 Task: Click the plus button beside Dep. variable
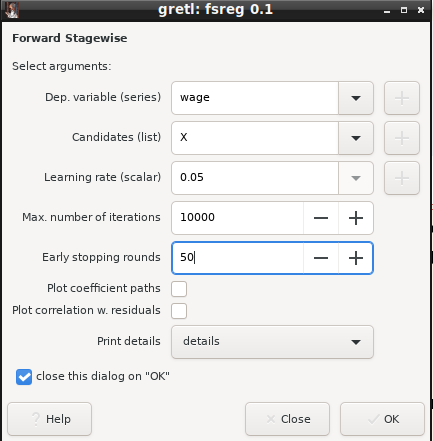402,98
